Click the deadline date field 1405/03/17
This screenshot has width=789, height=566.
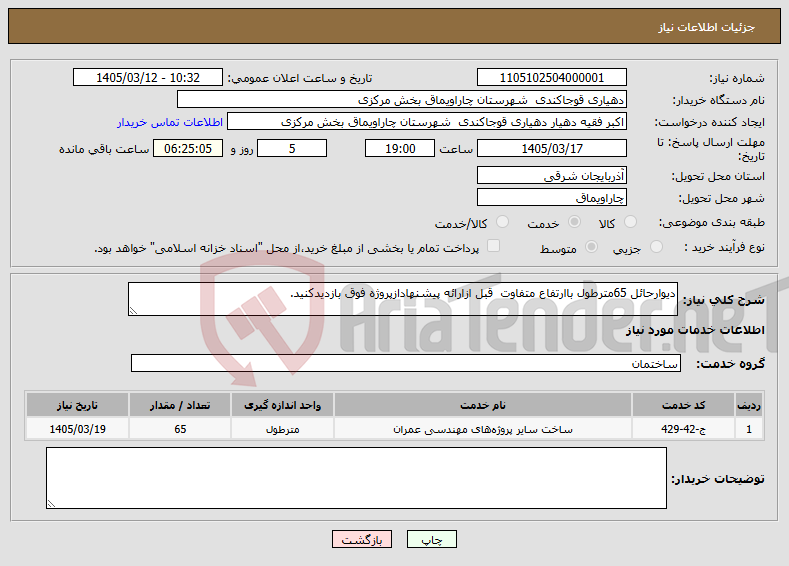[x=551, y=148]
